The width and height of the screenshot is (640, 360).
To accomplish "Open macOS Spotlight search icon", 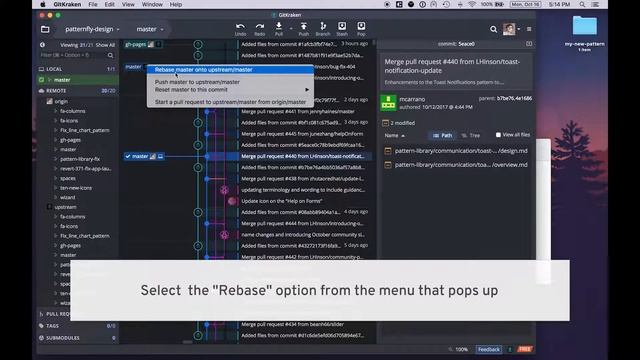I will click(582, 4).
